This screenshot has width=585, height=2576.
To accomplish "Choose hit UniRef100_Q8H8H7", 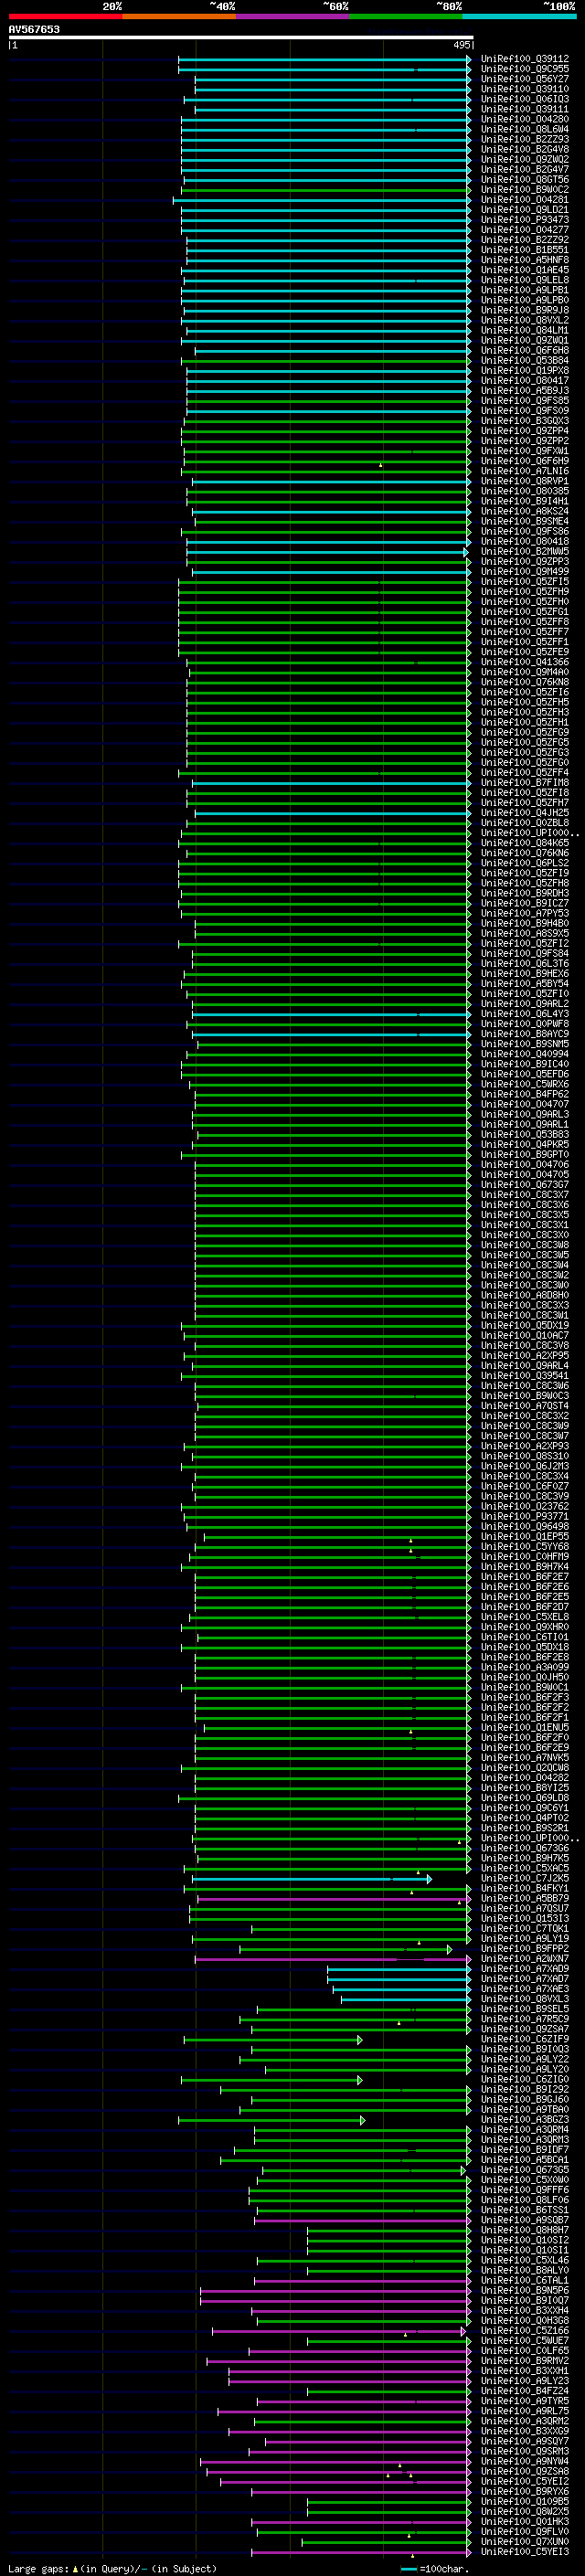I will pos(524,2231).
